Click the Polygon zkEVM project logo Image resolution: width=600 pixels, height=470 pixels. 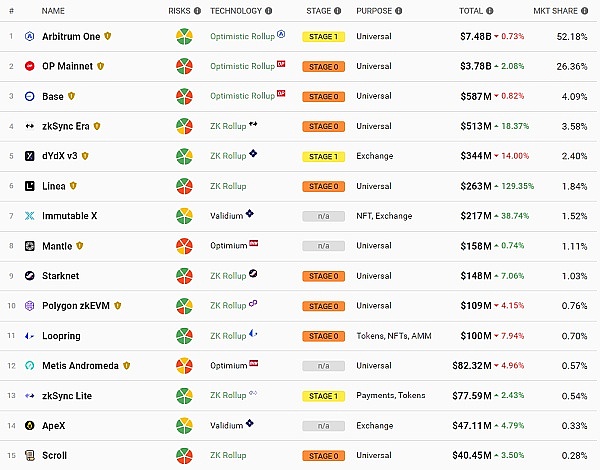pyautogui.click(x=30, y=306)
